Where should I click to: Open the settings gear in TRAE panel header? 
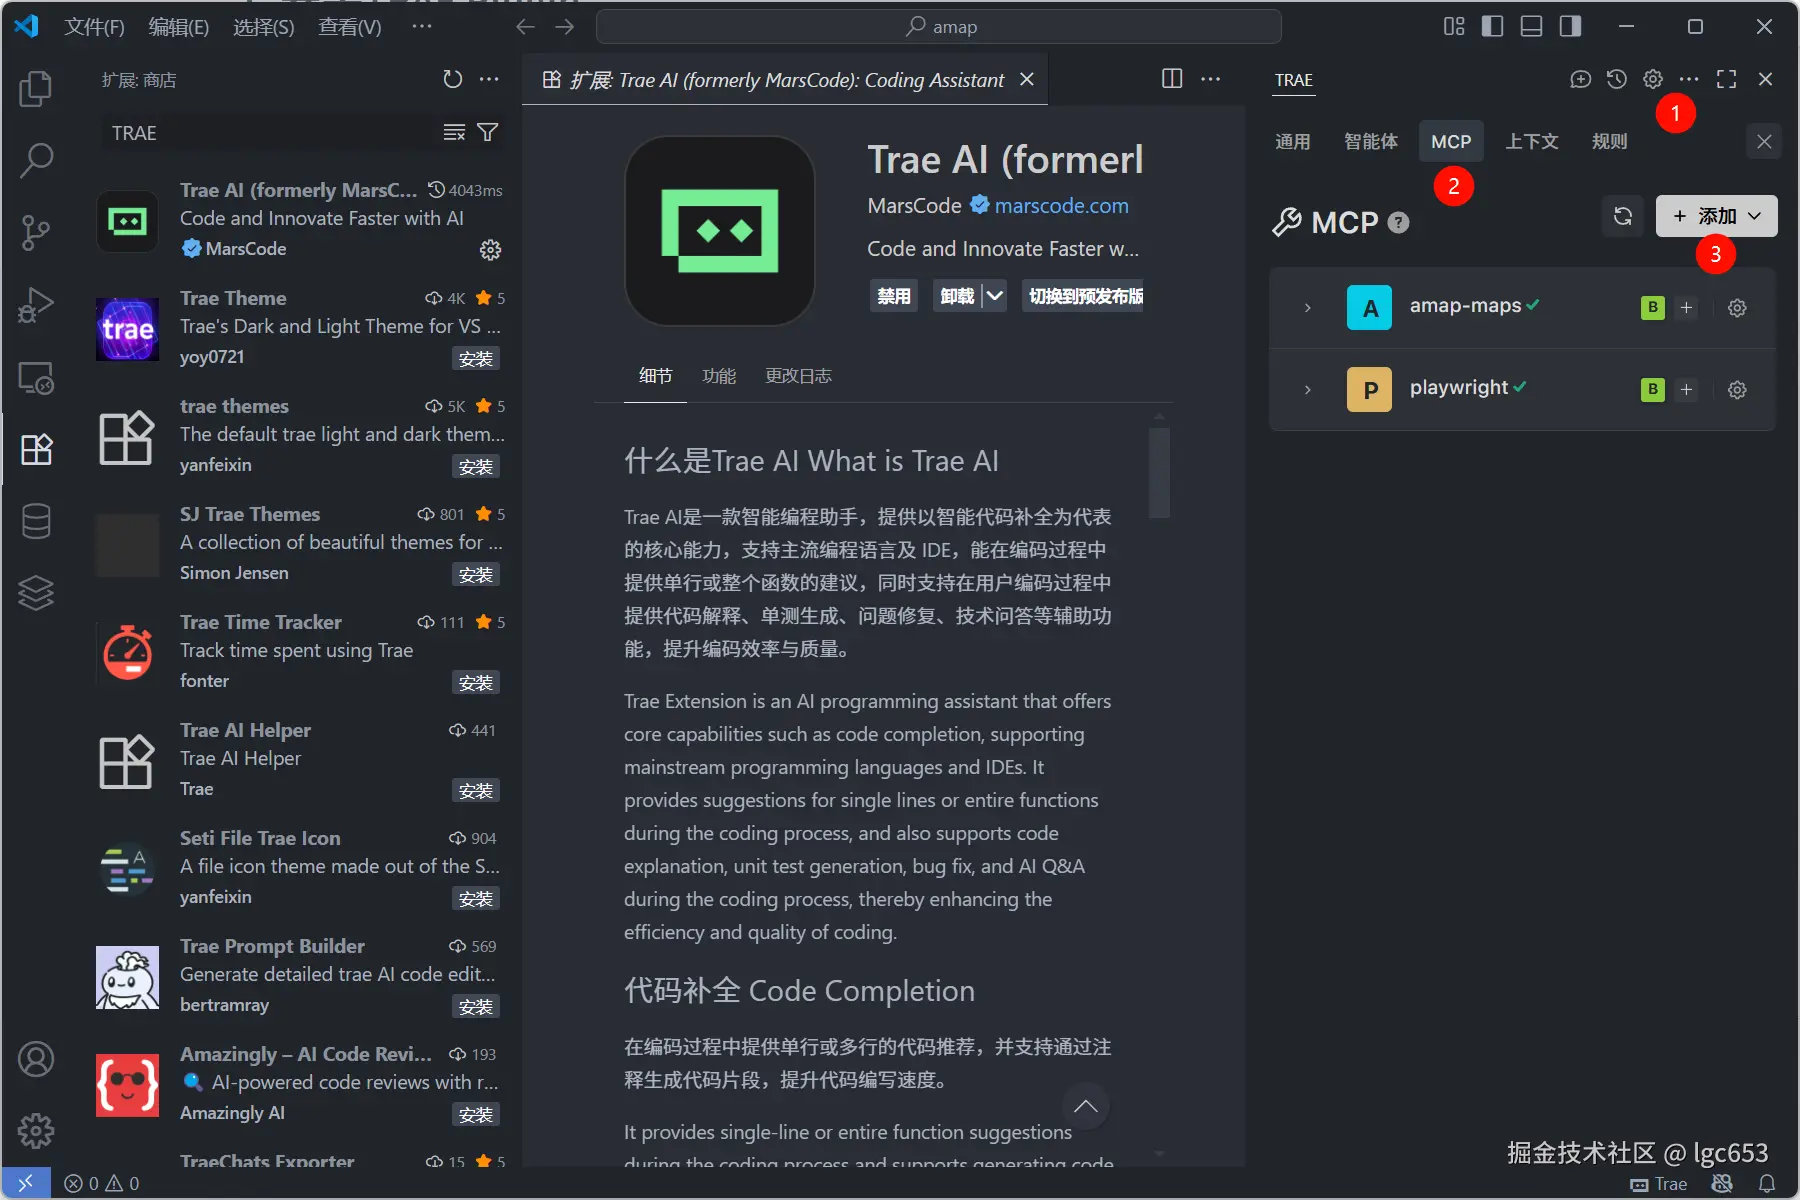tap(1653, 79)
